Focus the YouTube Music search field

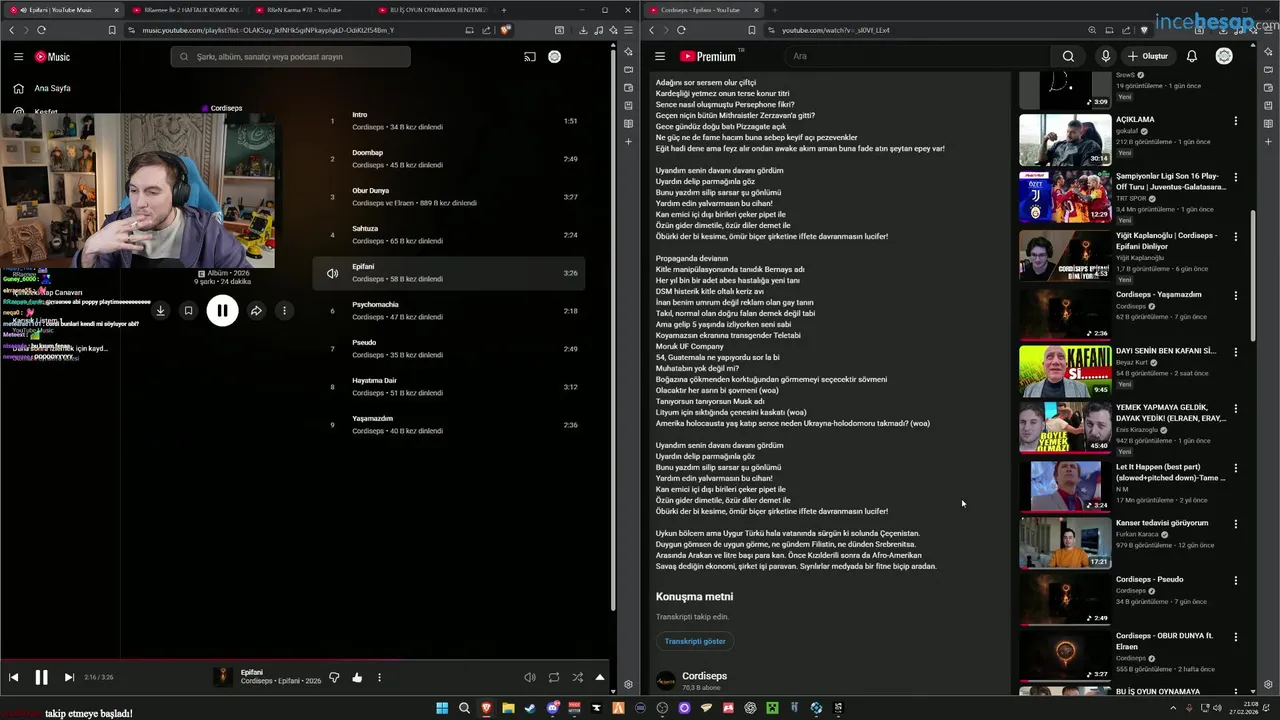coord(290,57)
